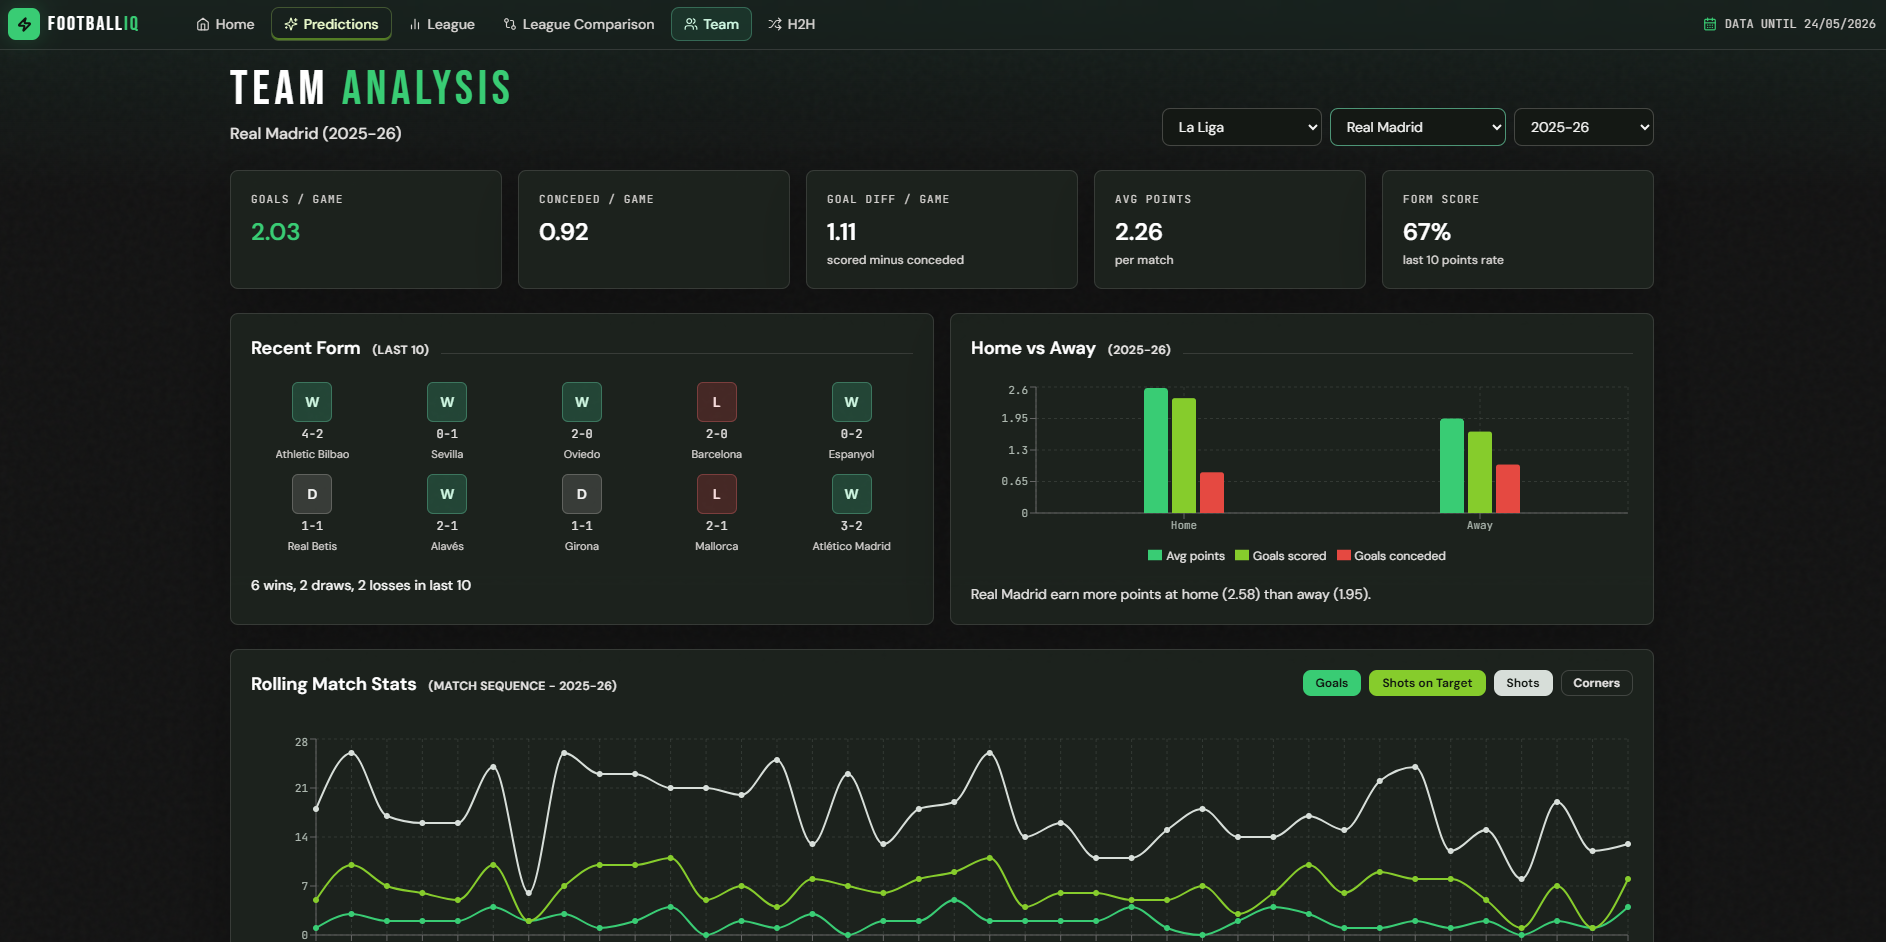The width and height of the screenshot is (1886, 942).
Task: Click the 3-2 score for Atlético Madrid
Action: (852, 526)
